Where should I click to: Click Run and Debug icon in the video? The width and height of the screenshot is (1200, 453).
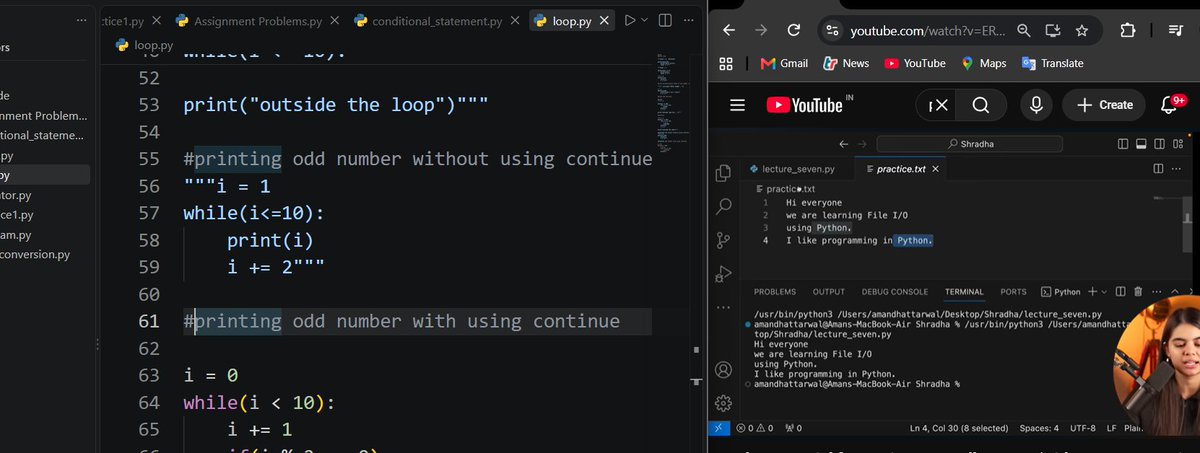724,273
